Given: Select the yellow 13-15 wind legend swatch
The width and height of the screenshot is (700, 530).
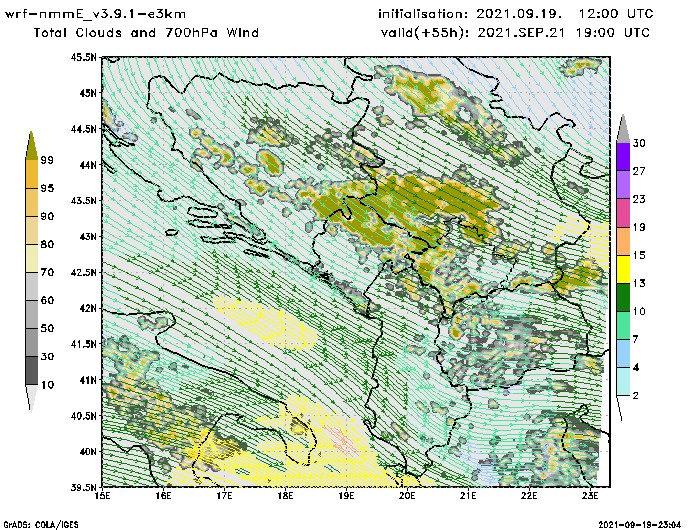Looking at the screenshot, I should [x=623, y=269].
